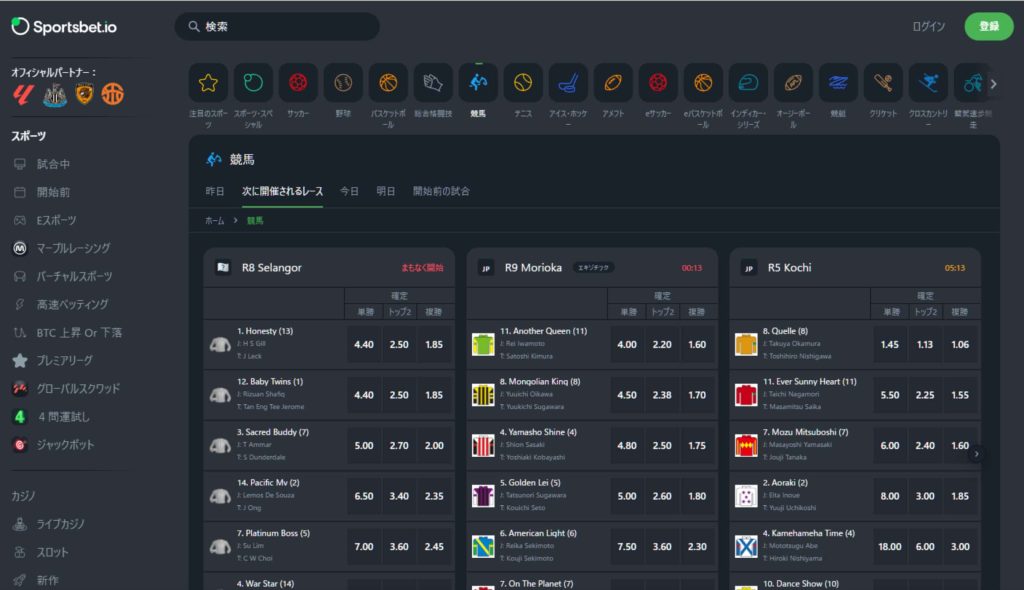The width and height of the screenshot is (1024, 590).
Task: Switch to the 開始前の試合 tab
Action: tap(441, 191)
